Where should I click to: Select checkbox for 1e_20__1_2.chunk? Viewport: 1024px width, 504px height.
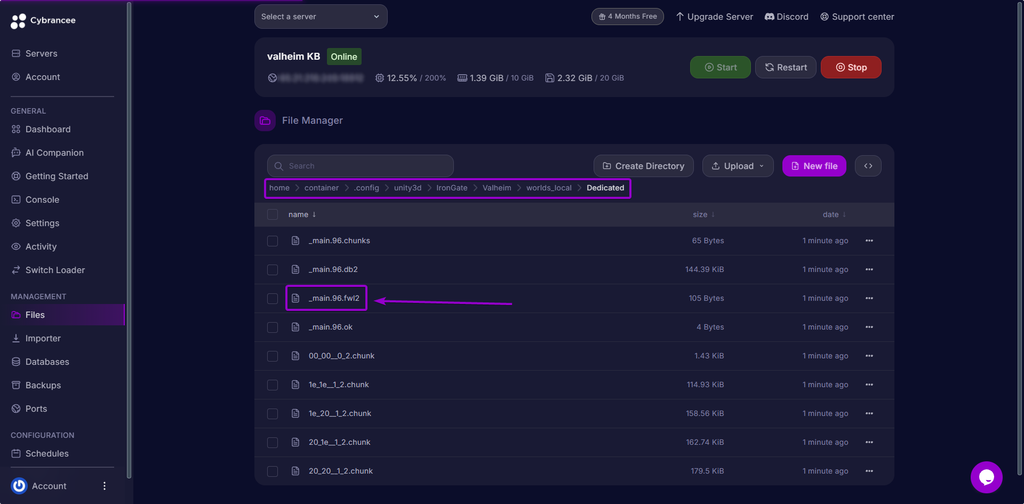click(x=272, y=413)
